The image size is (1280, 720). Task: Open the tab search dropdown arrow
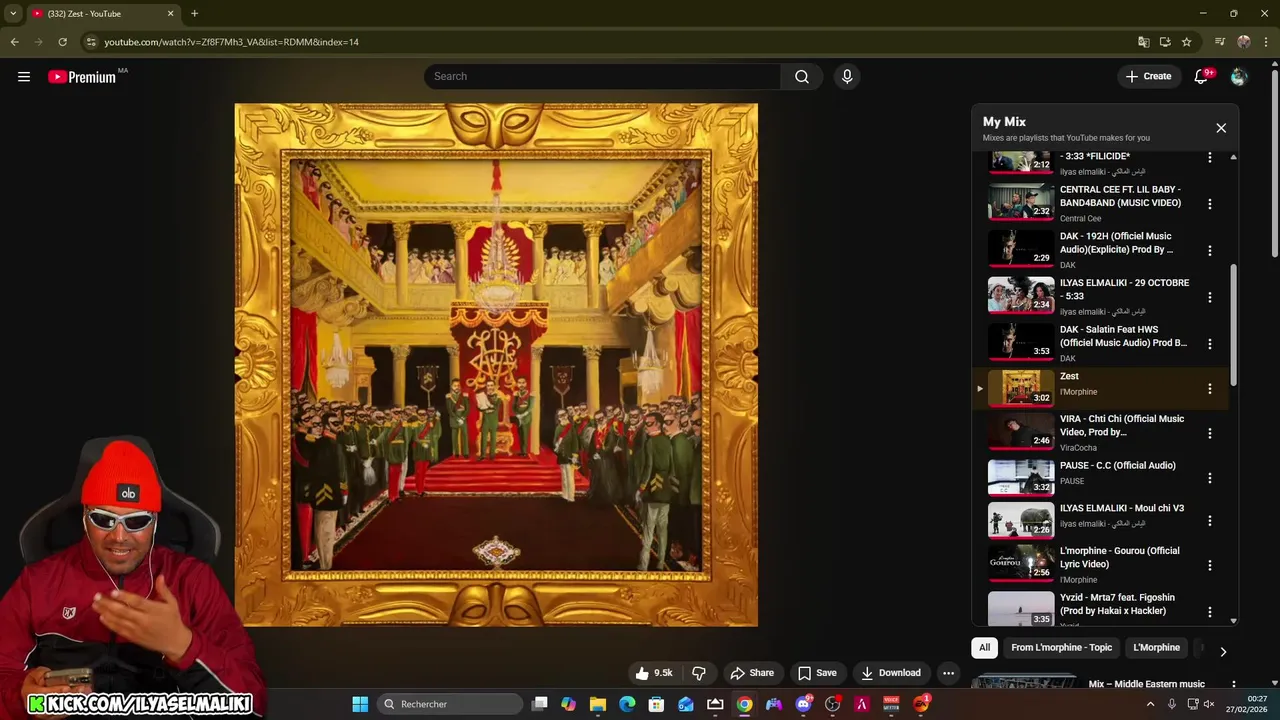click(x=13, y=14)
